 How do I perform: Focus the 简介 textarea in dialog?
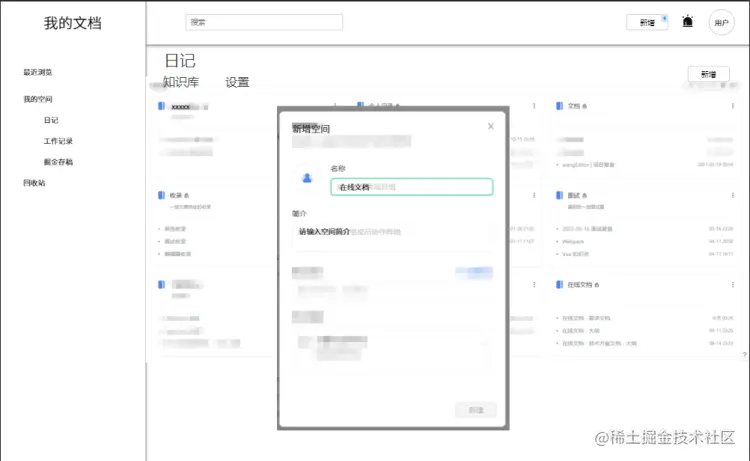(393, 237)
